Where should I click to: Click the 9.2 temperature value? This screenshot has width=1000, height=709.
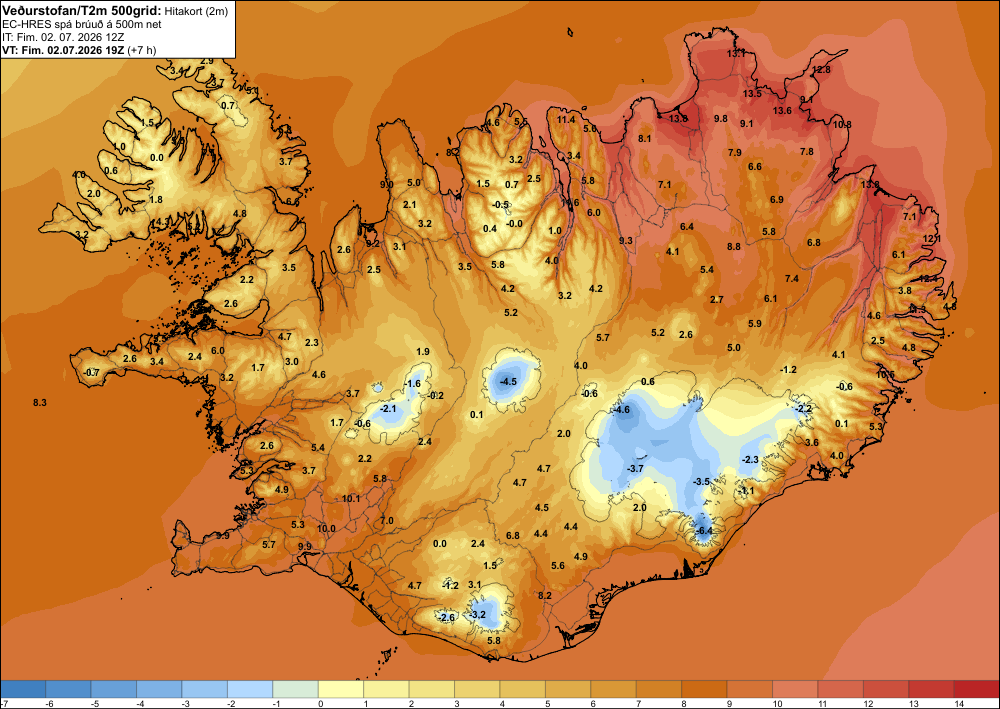372,244
